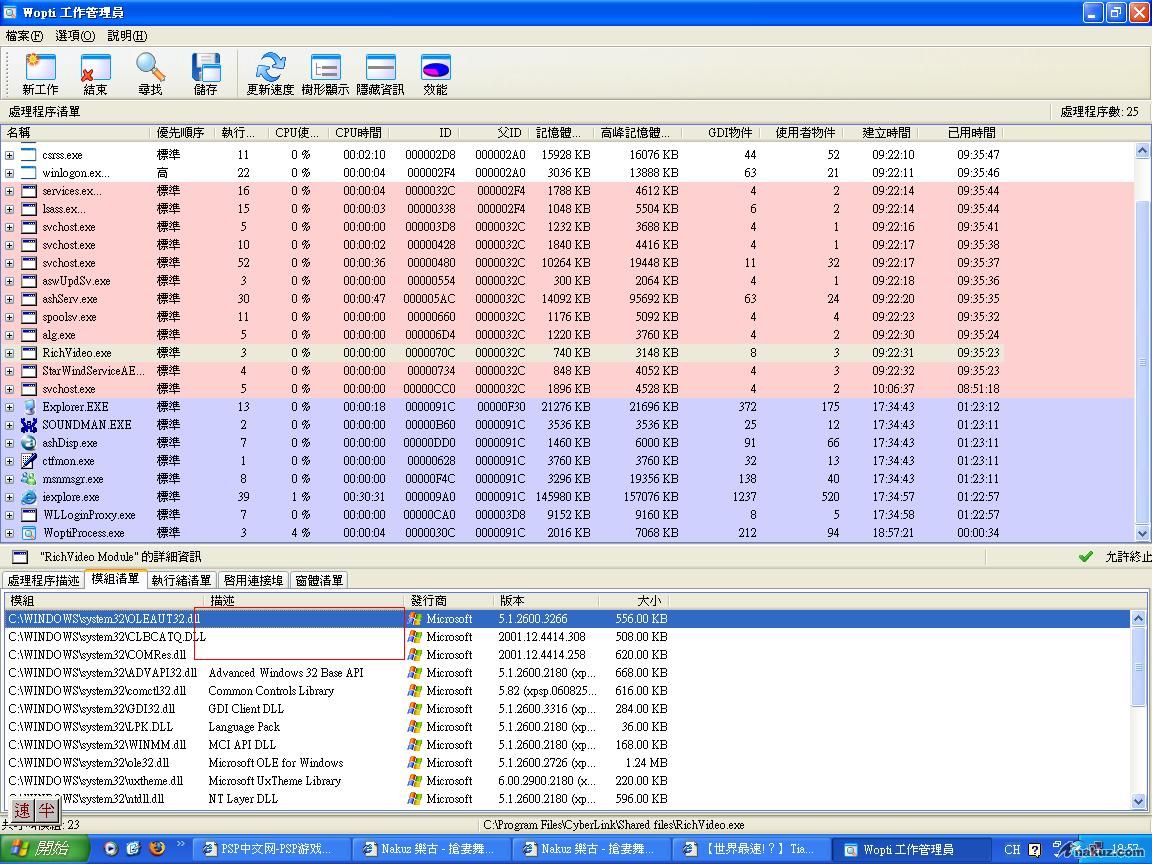1152x864 pixels.
Task: Switch to the 處理程序描述 tab
Action: point(43,580)
